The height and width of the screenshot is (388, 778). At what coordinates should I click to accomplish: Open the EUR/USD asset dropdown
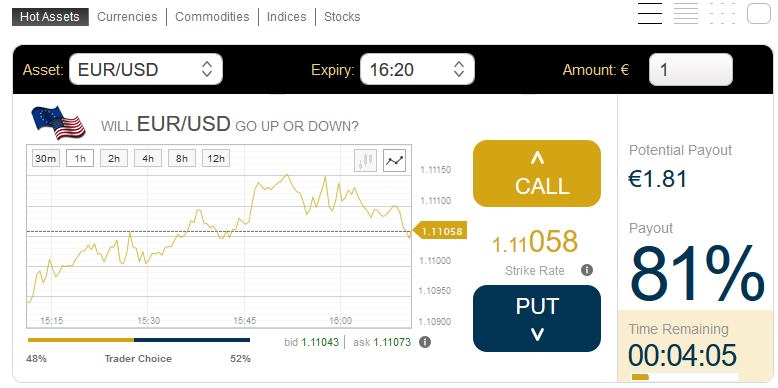point(146,69)
